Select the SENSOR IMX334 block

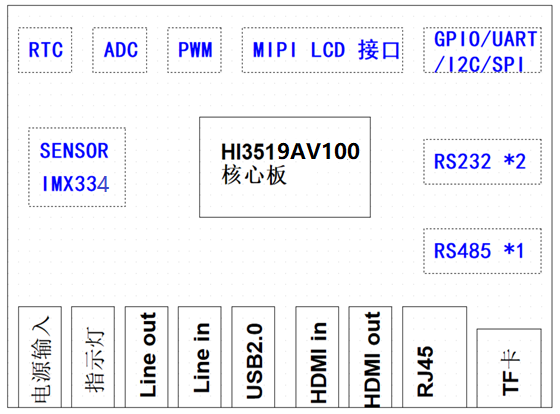point(77,167)
